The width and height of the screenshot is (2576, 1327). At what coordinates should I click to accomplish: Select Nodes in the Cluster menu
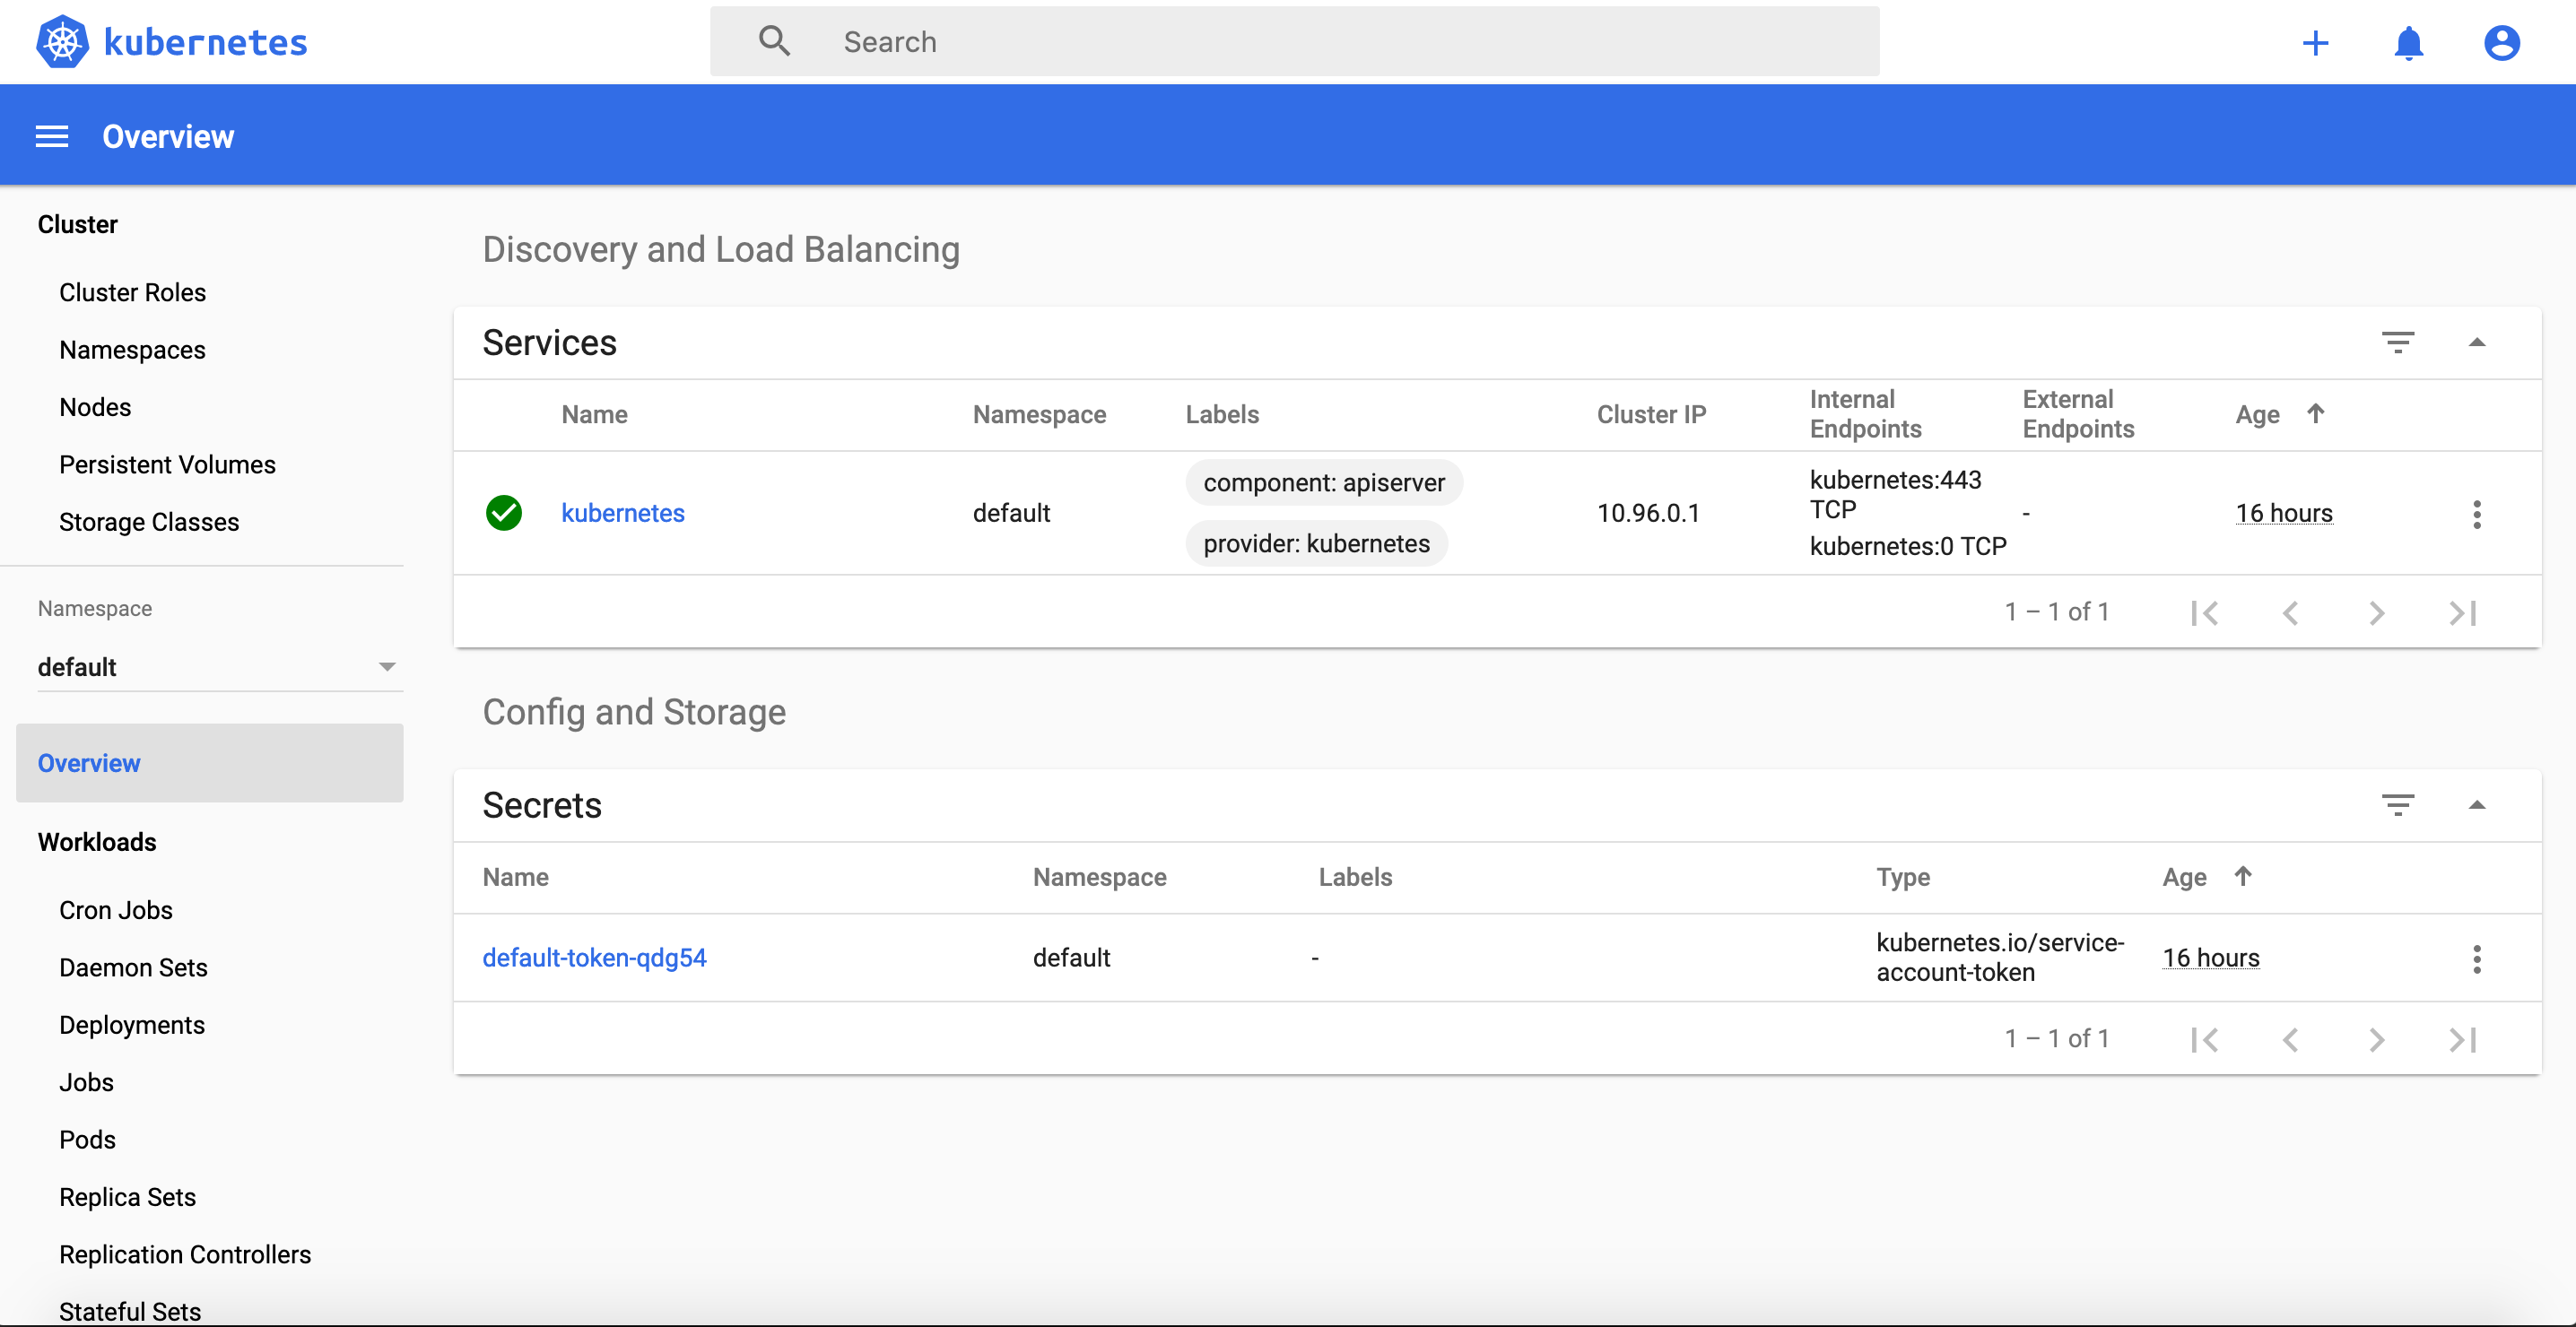pyautogui.click(x=95, y=407)
